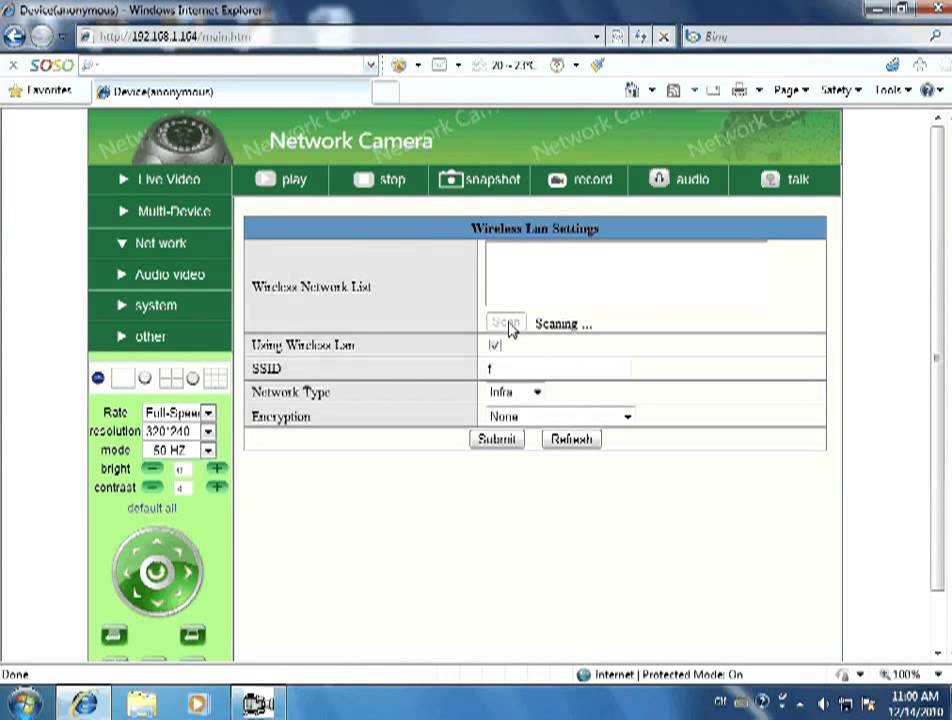
Task: Click the IE stop loading X icon
Action: [x=664, y=36]
